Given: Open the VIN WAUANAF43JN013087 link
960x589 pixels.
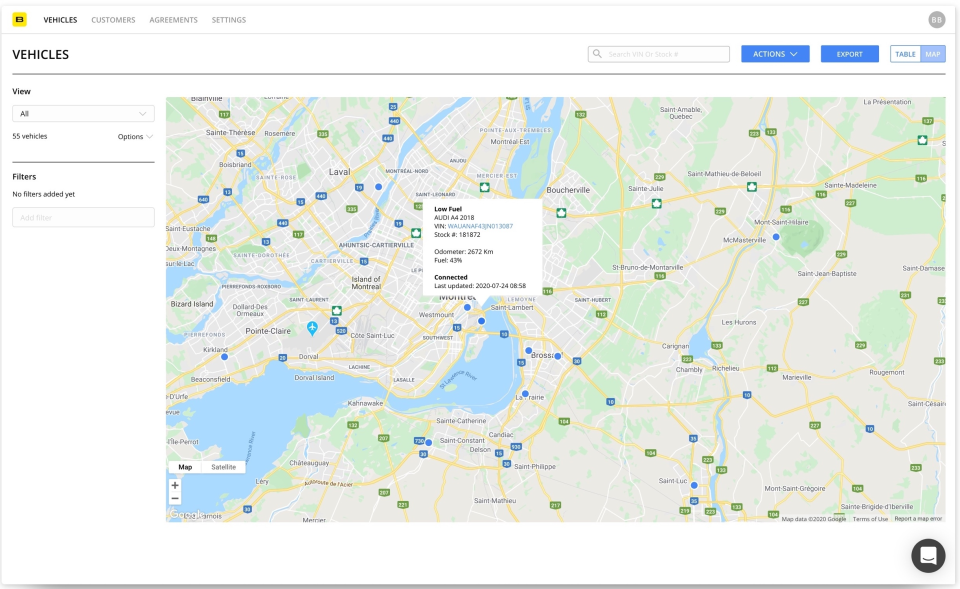Looking at the screenshot, I should coord(480,226).
